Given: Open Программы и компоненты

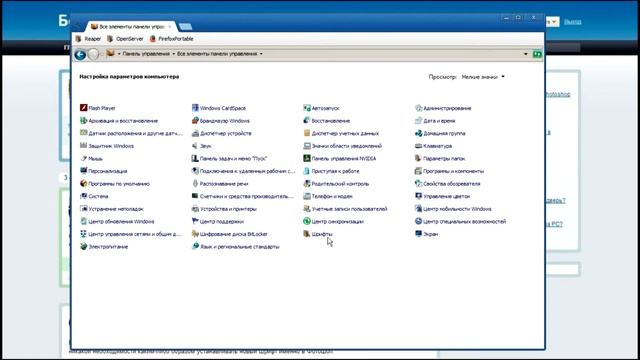Looking at the screenshot, I should 449,171.
